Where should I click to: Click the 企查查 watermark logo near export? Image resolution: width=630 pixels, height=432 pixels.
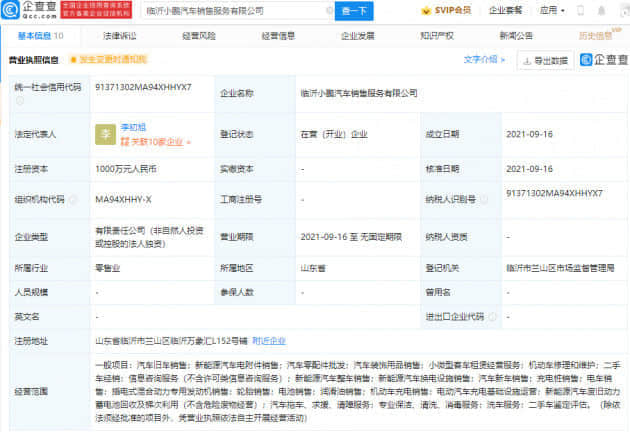[604, 60]
